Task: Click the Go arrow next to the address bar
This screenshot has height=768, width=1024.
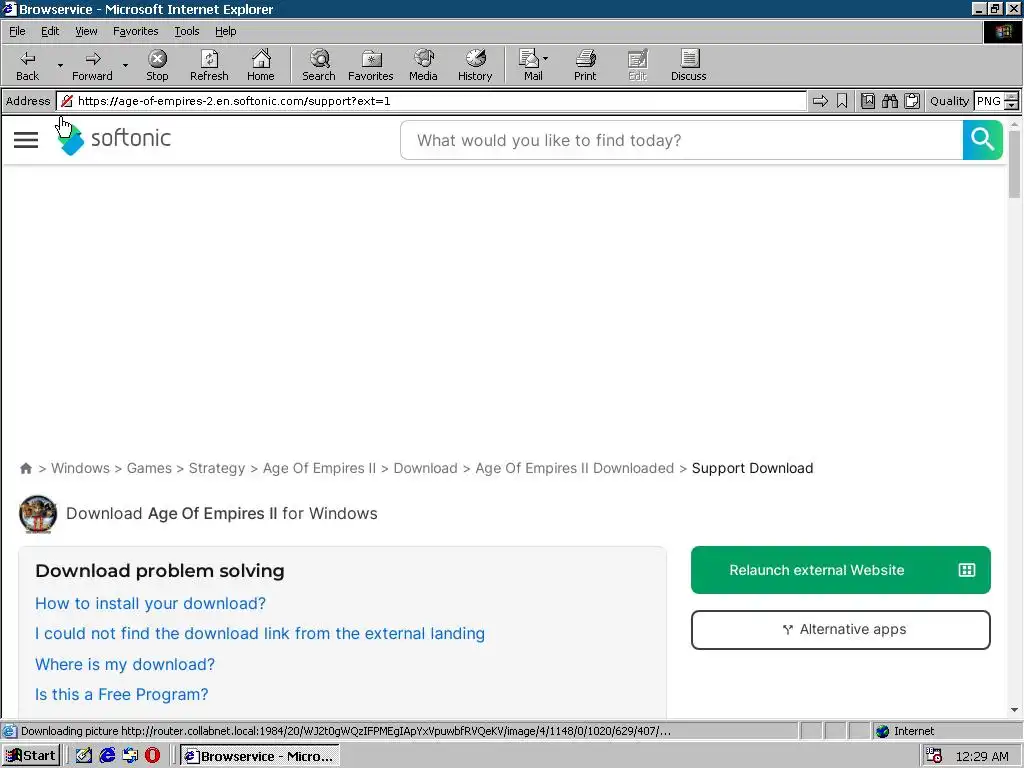Action: (x=820, y=101)
